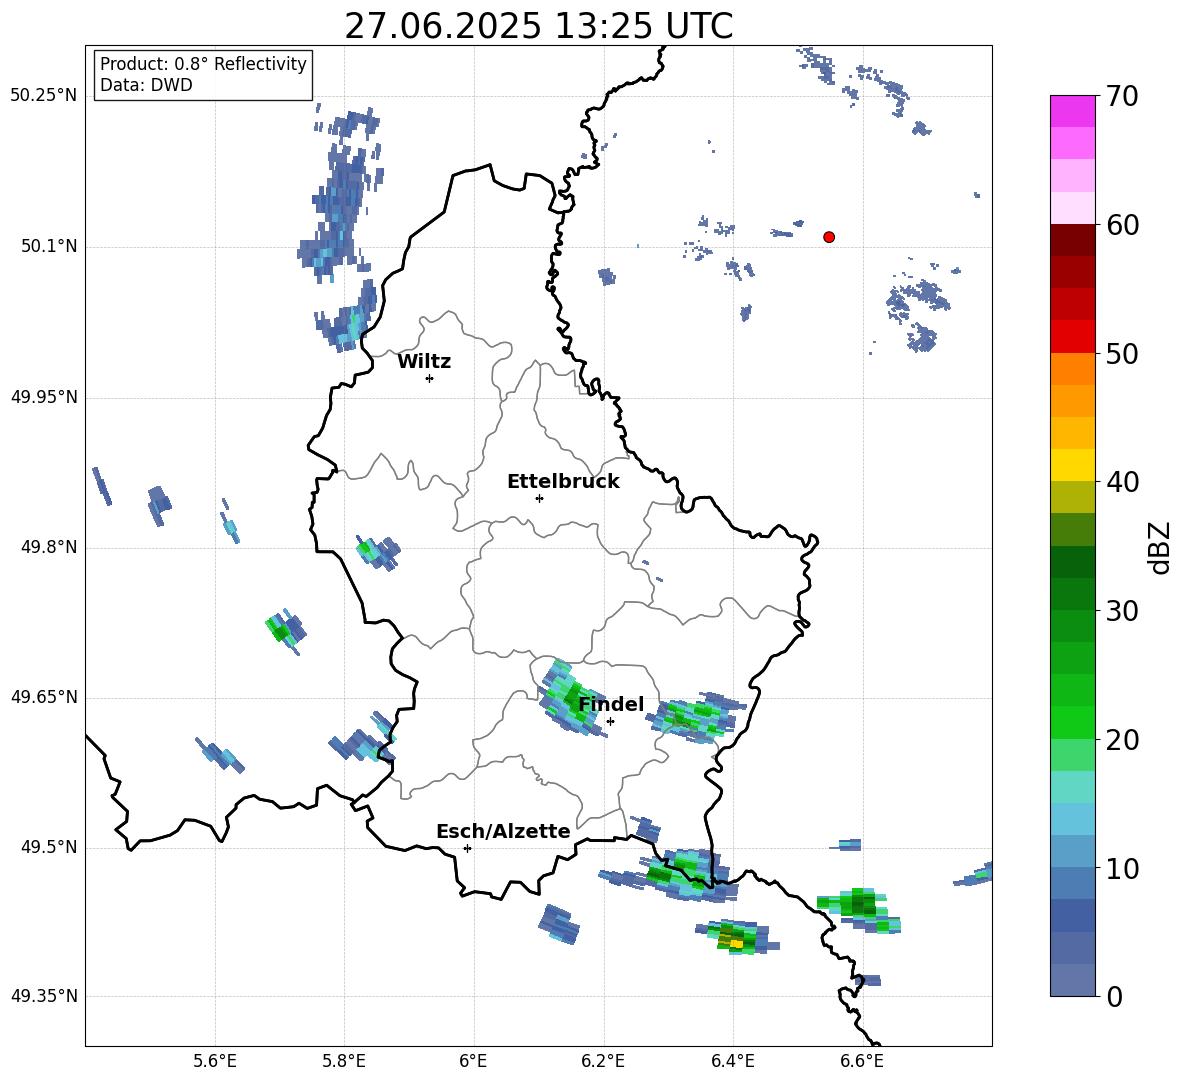Click the dark red swatch just below 60

pos(1072,240)
